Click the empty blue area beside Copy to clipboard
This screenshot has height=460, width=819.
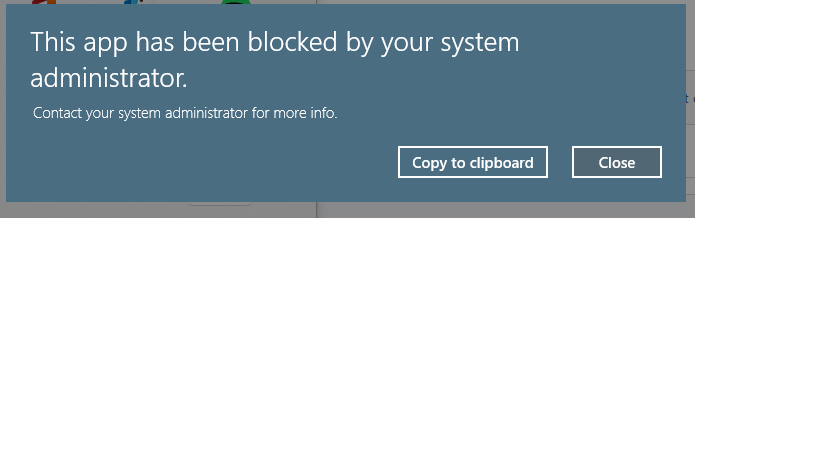(x=209, y=162)
